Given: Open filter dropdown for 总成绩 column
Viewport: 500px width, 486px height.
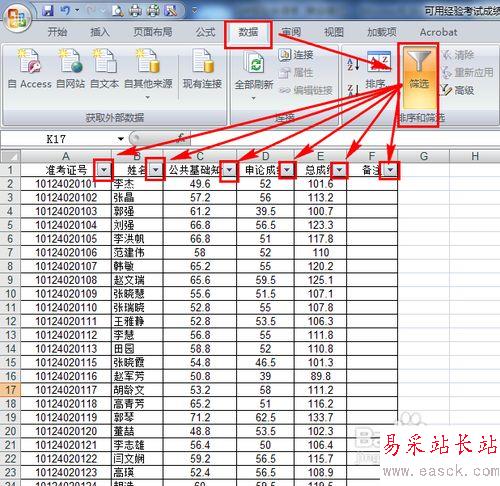Looking at the screenshot, I should click(x=339, y=170).
